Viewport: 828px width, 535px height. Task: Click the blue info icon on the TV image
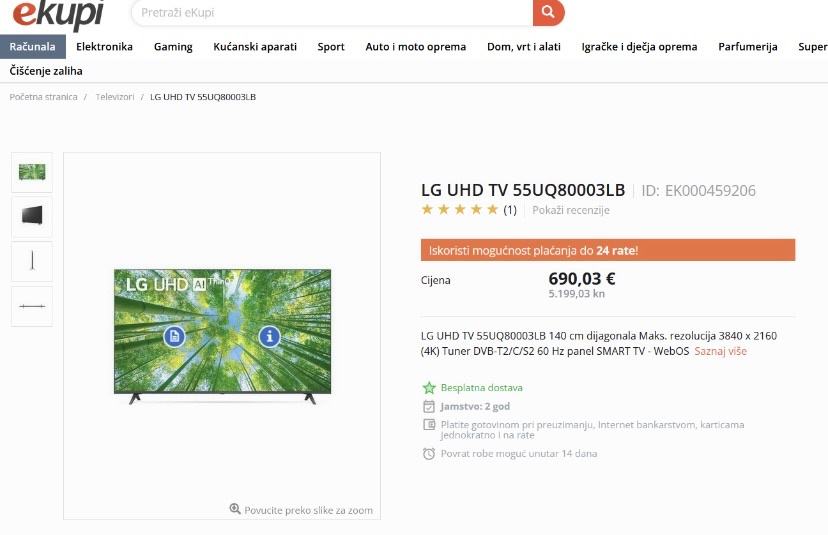click(x=269, y=336)
